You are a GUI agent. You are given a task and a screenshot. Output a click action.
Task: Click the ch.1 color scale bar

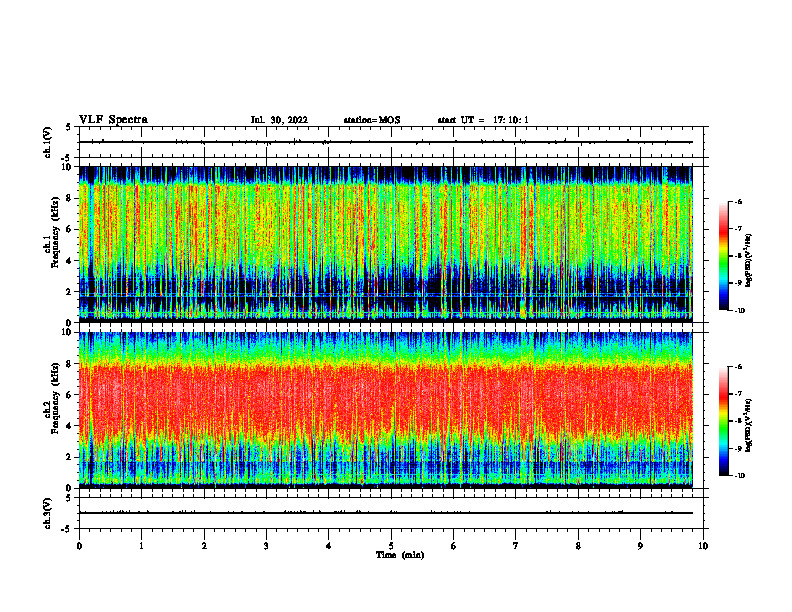(x=723, y=256)
